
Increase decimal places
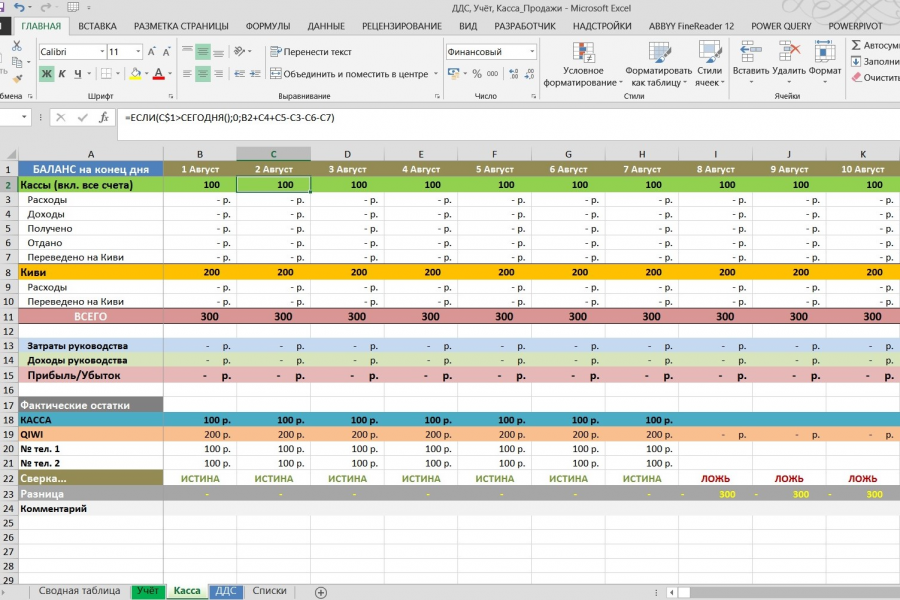click(514, 73)
